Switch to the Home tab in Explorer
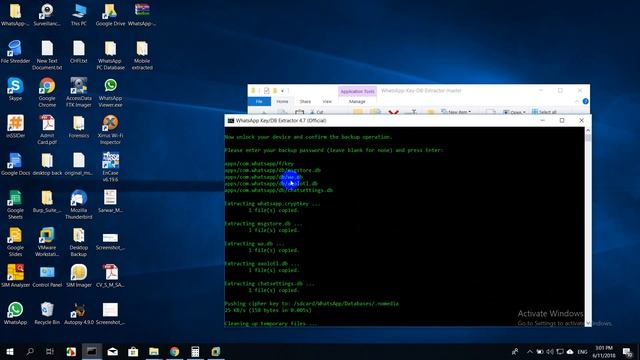Viewport: 640px width, 360px height. coord(282,101)
